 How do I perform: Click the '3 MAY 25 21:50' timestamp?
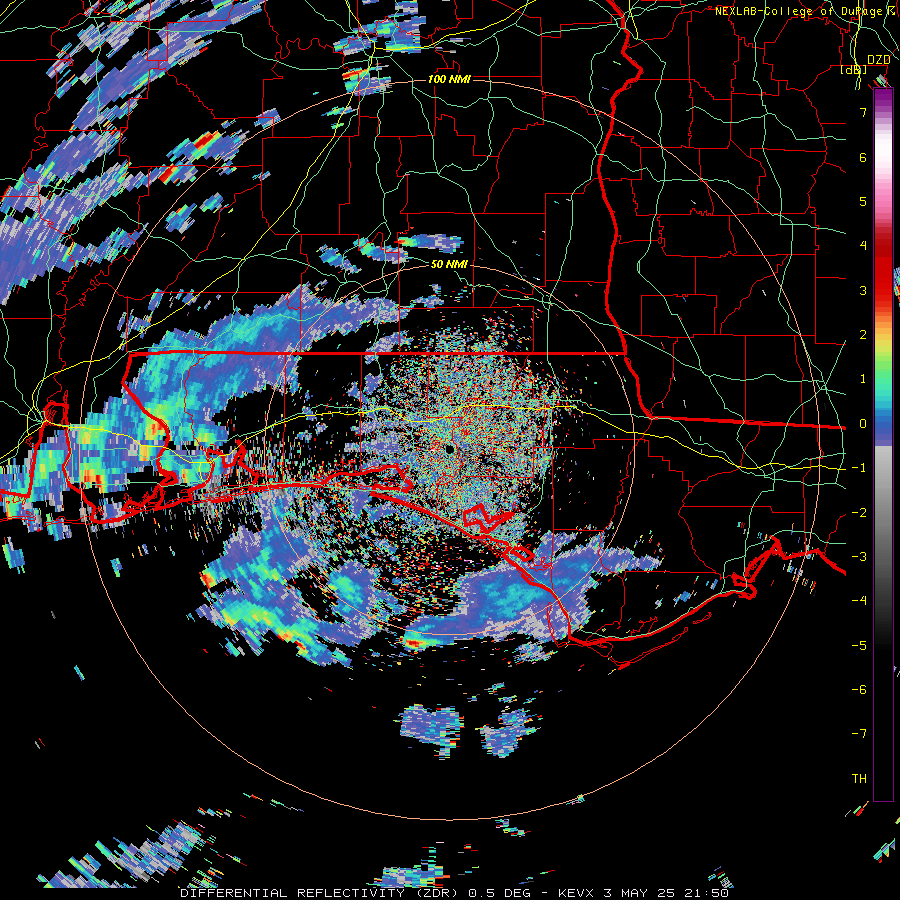[666, 893]
